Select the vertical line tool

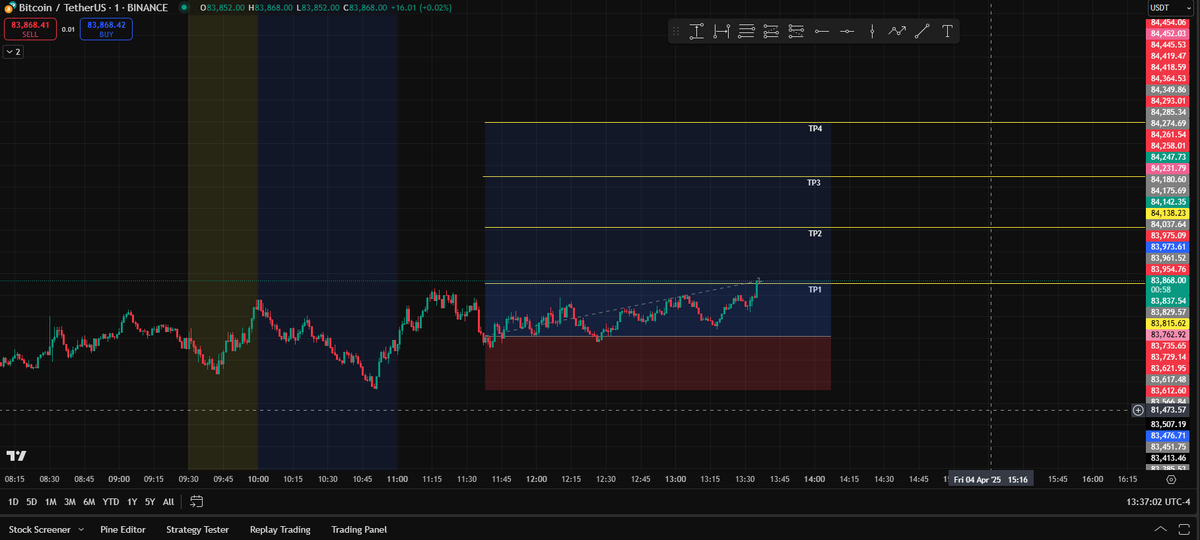pyautogui.click(x=872, y=32)
